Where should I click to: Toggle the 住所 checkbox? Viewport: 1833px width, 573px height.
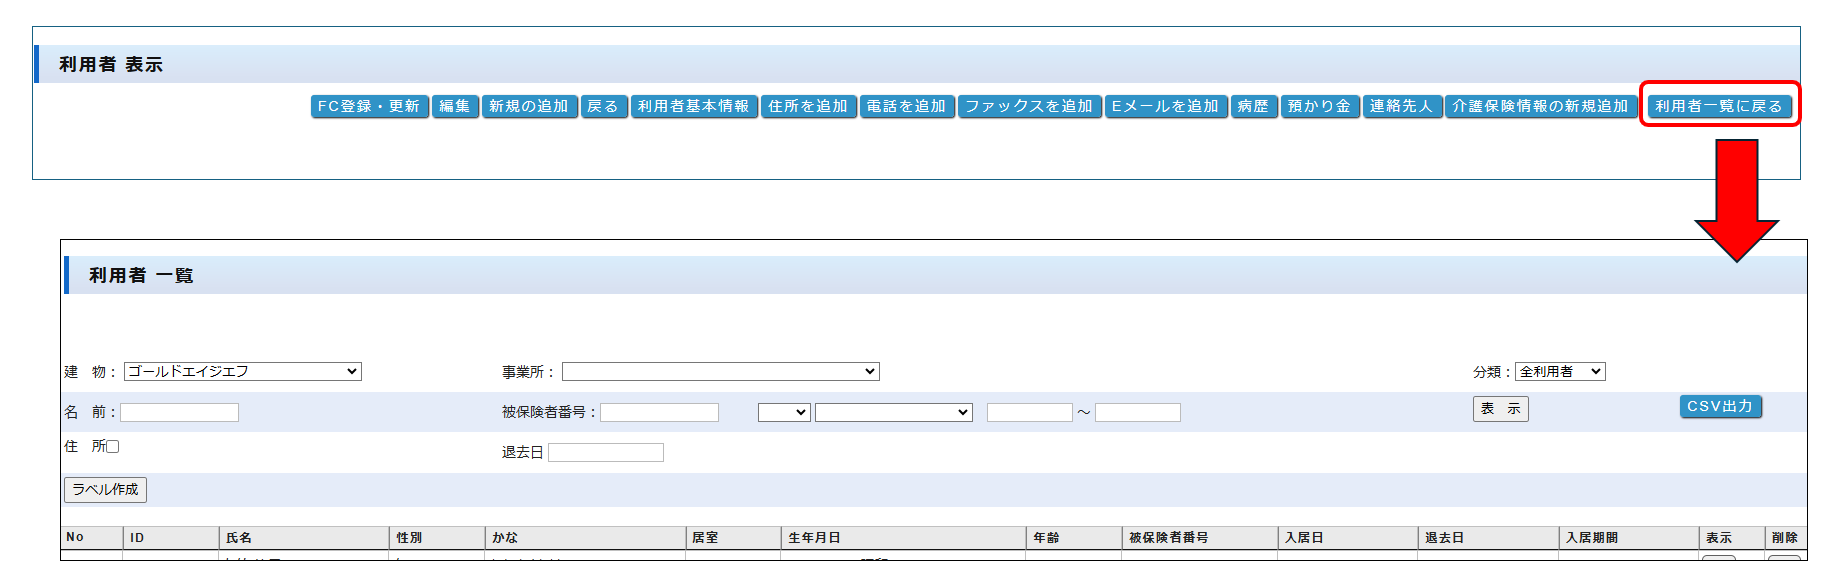click(113, 447)
